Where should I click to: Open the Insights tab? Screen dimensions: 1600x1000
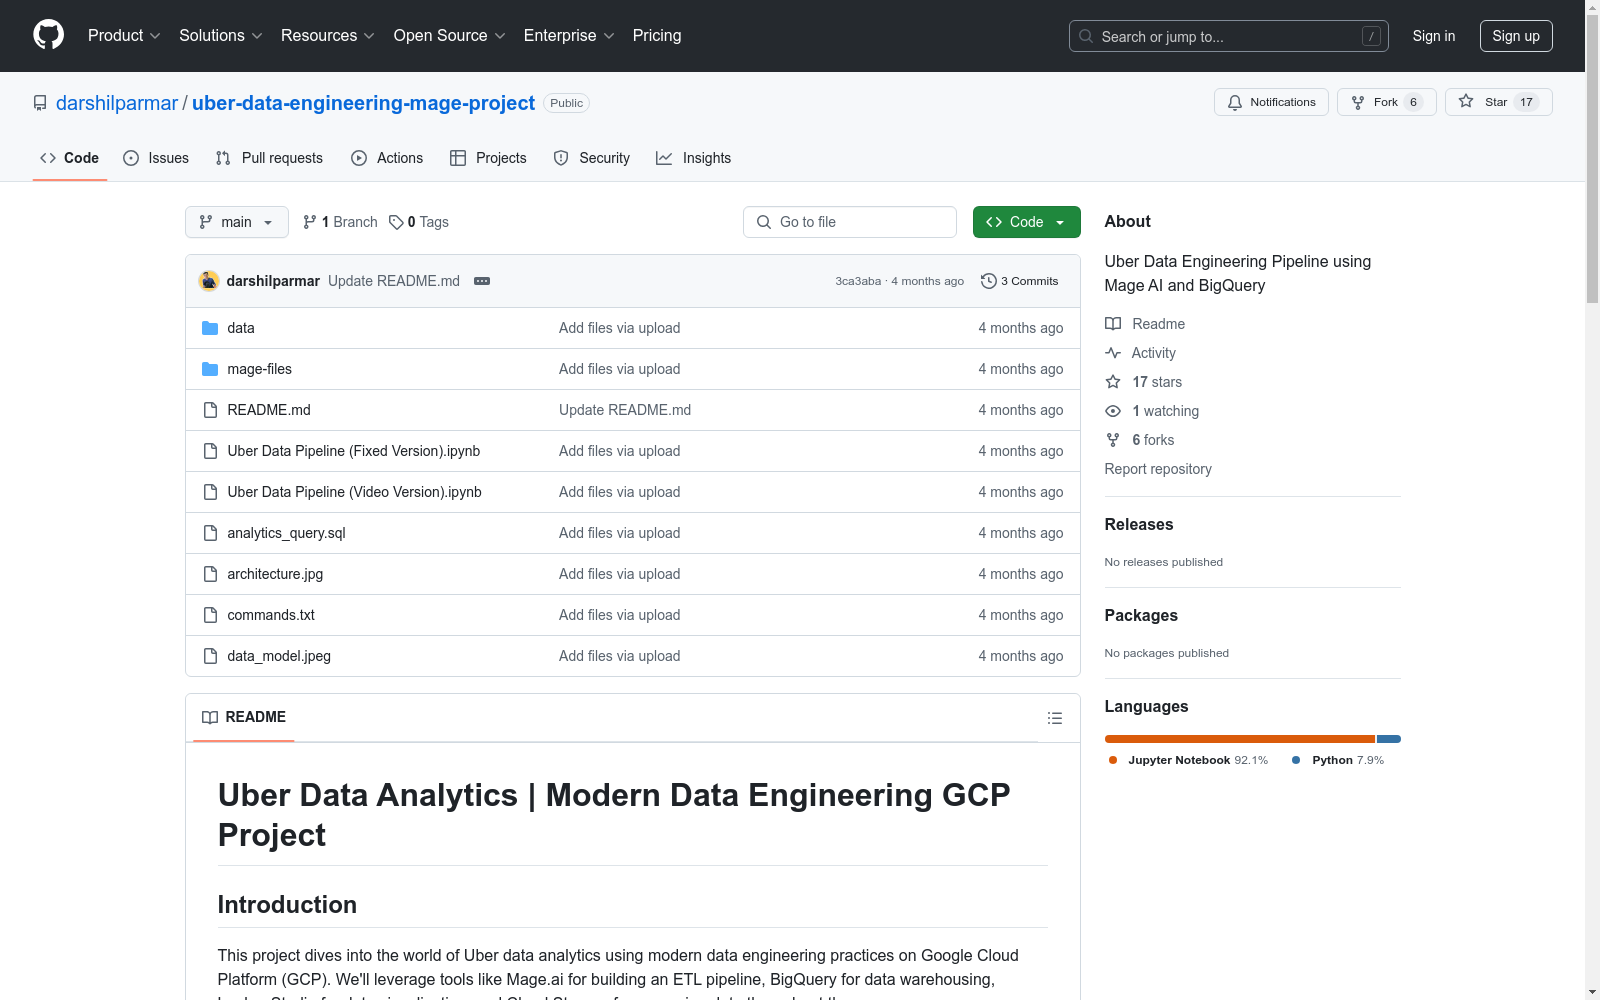tap(694, 158)
